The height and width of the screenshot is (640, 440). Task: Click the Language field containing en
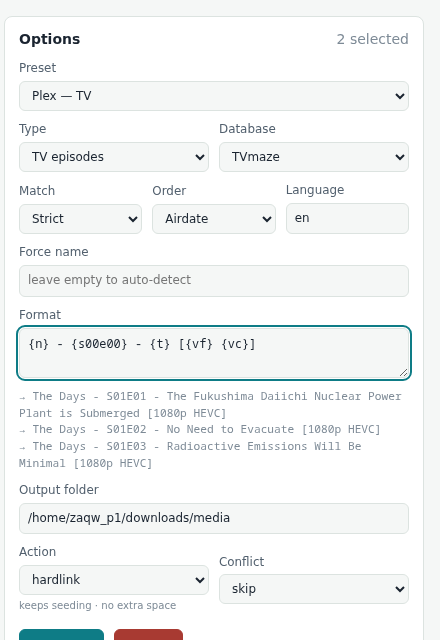[347, 218]
